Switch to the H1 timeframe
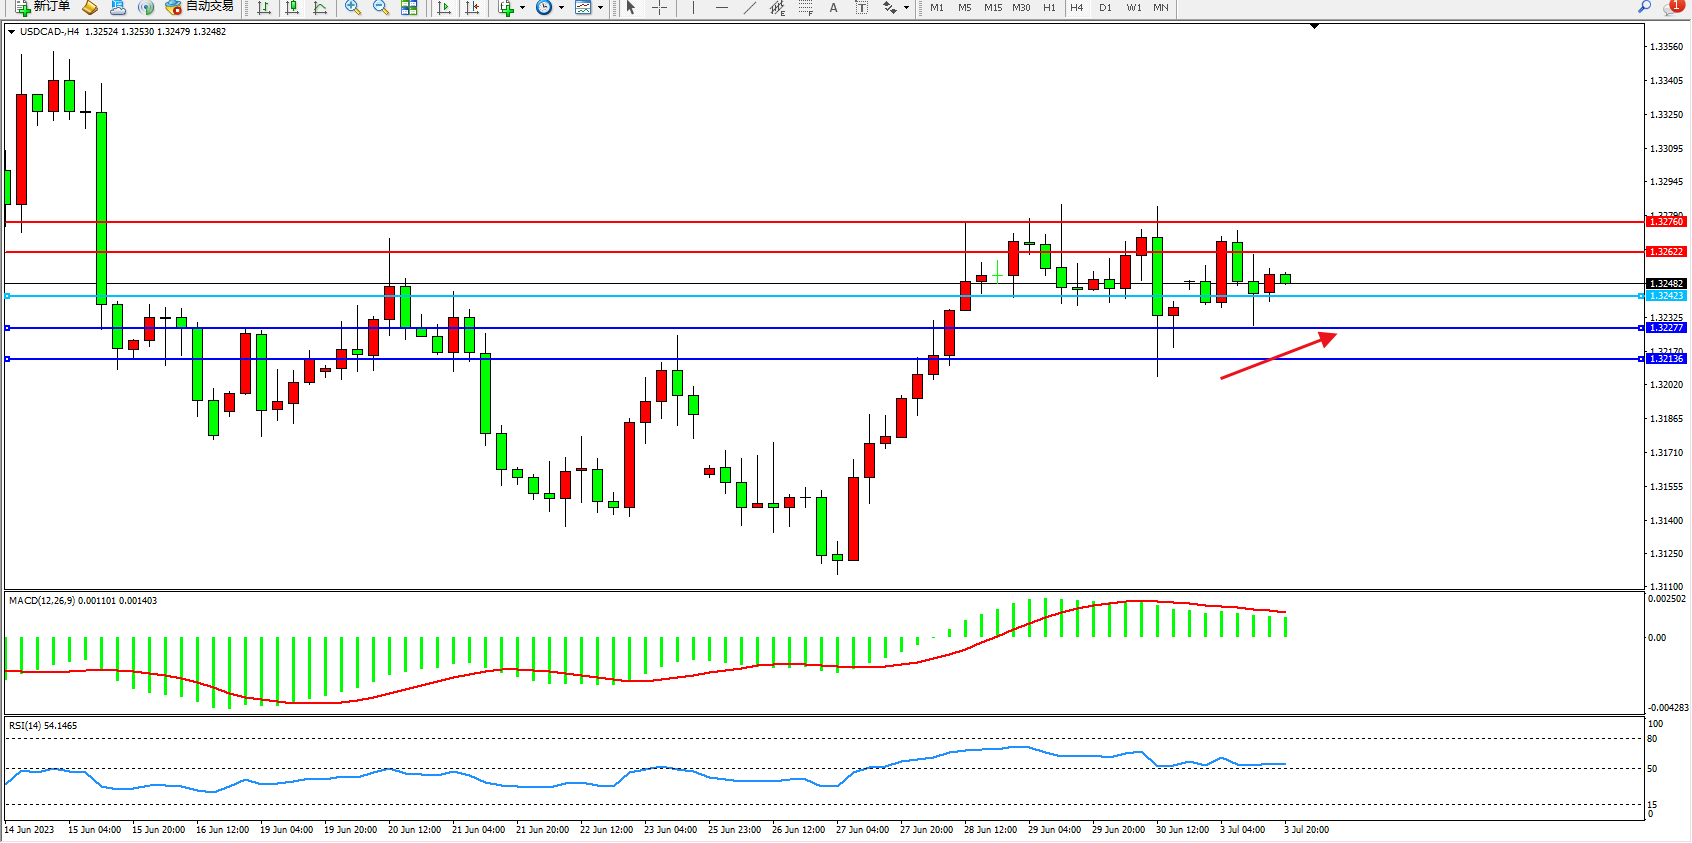The image size is (1692, 843). (x=1049, y=8)
